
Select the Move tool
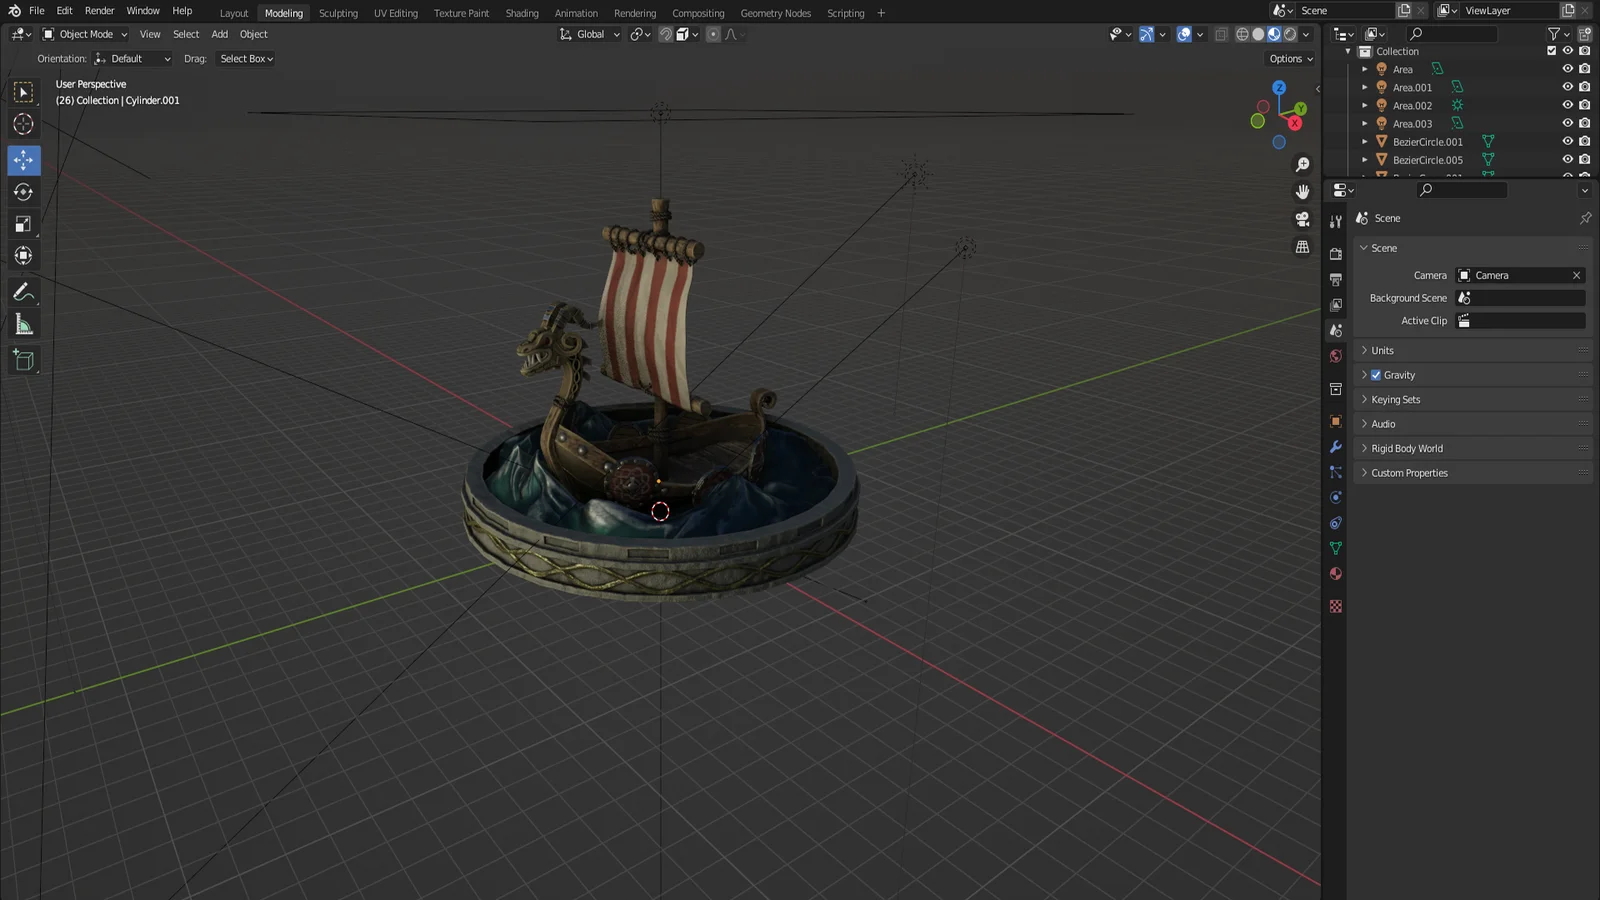click(x=23, y=160)
